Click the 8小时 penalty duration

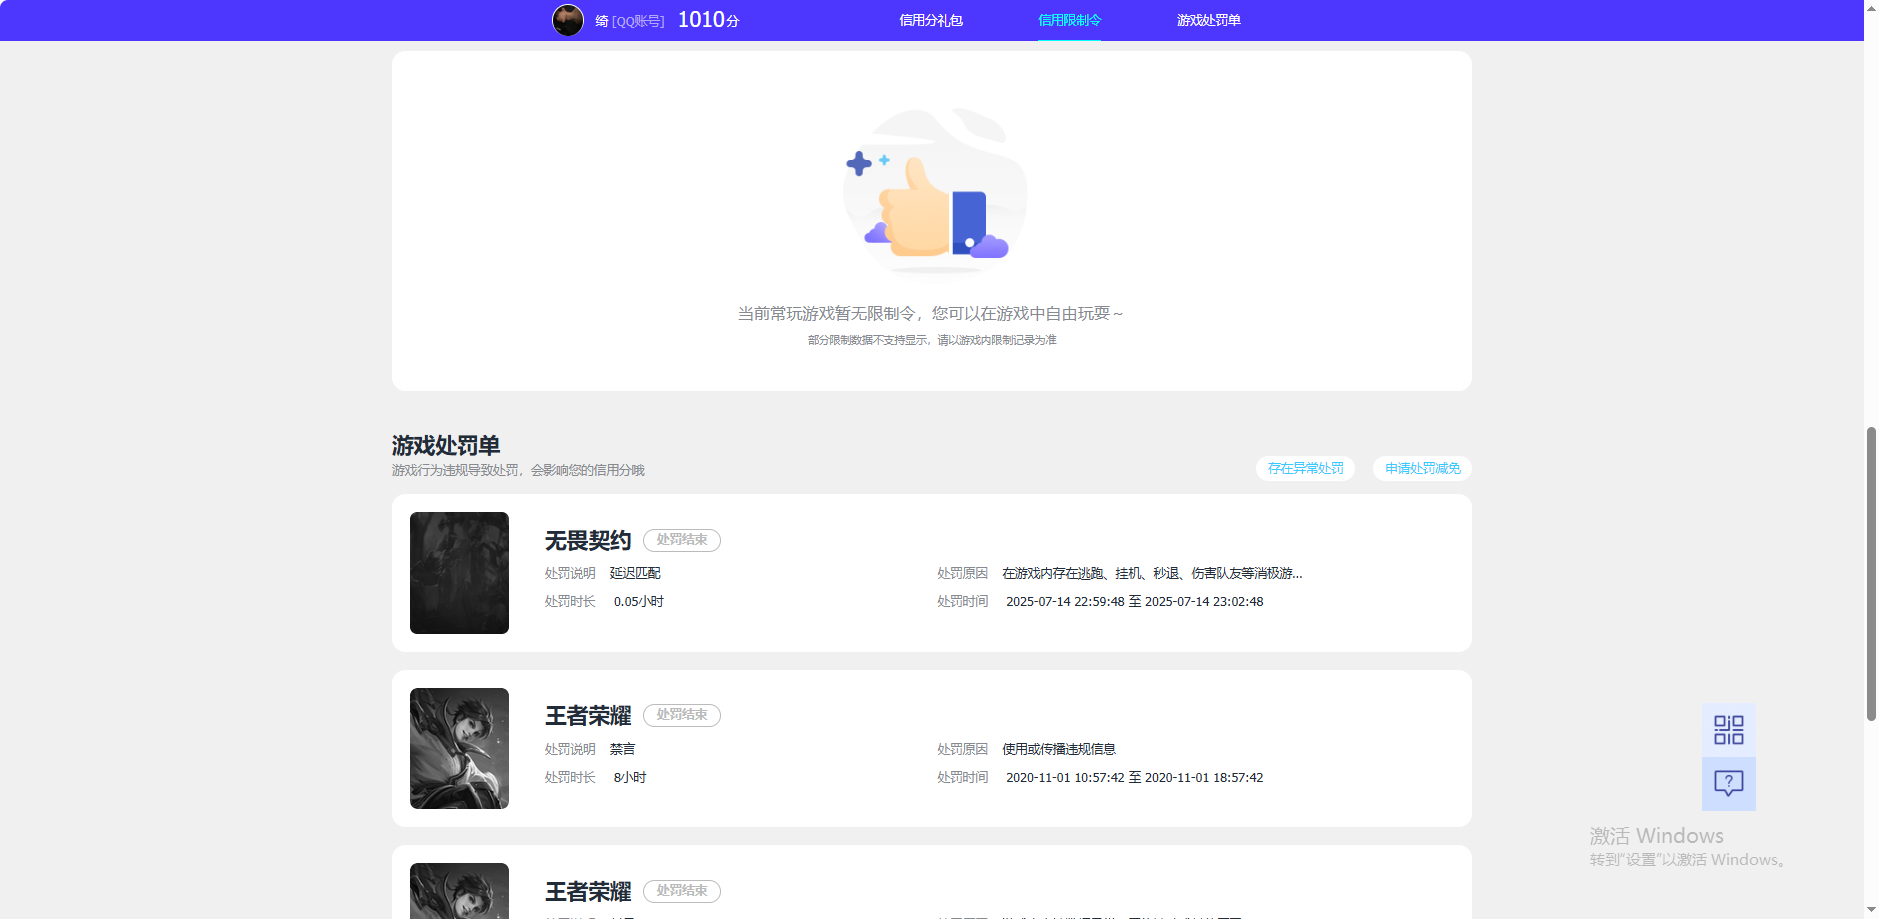pos(630,777)
